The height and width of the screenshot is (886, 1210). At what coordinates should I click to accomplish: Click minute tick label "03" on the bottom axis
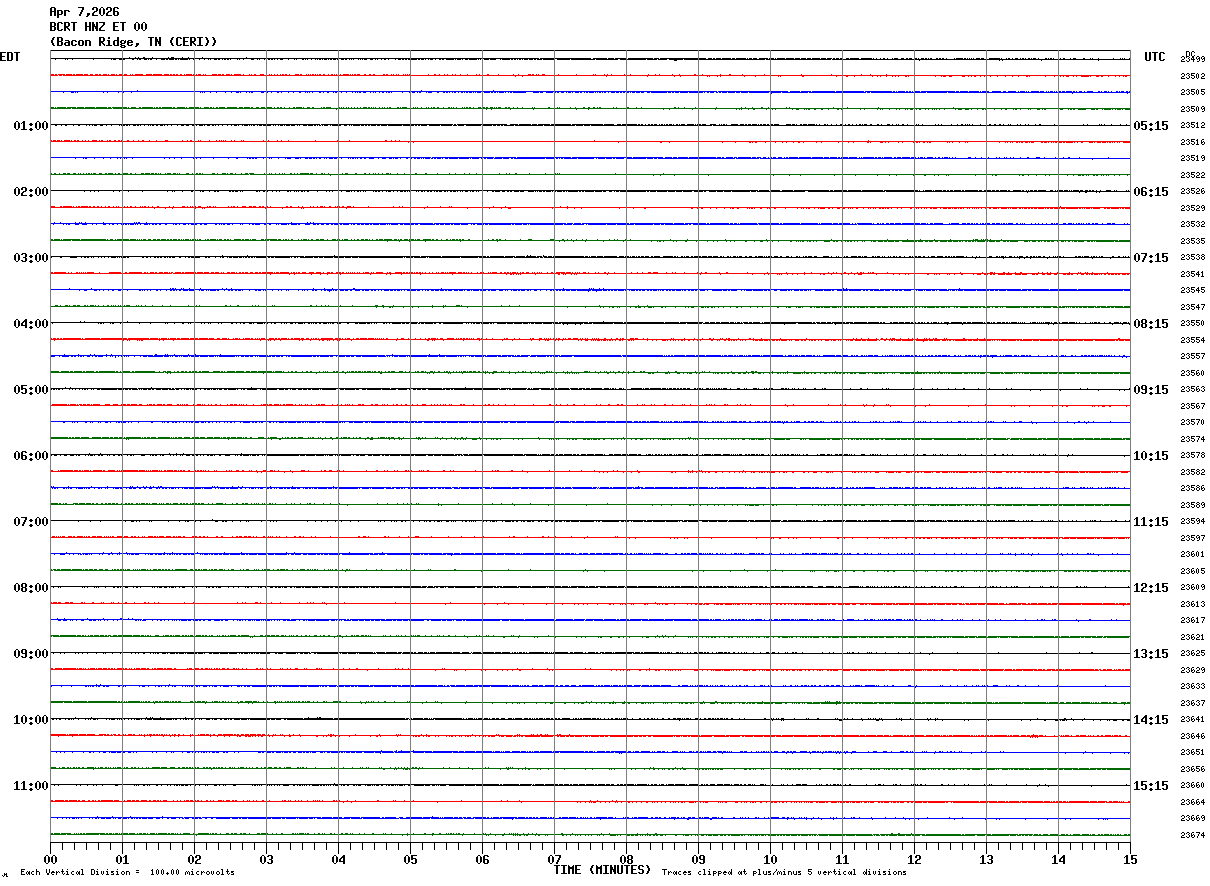[266, 859]
